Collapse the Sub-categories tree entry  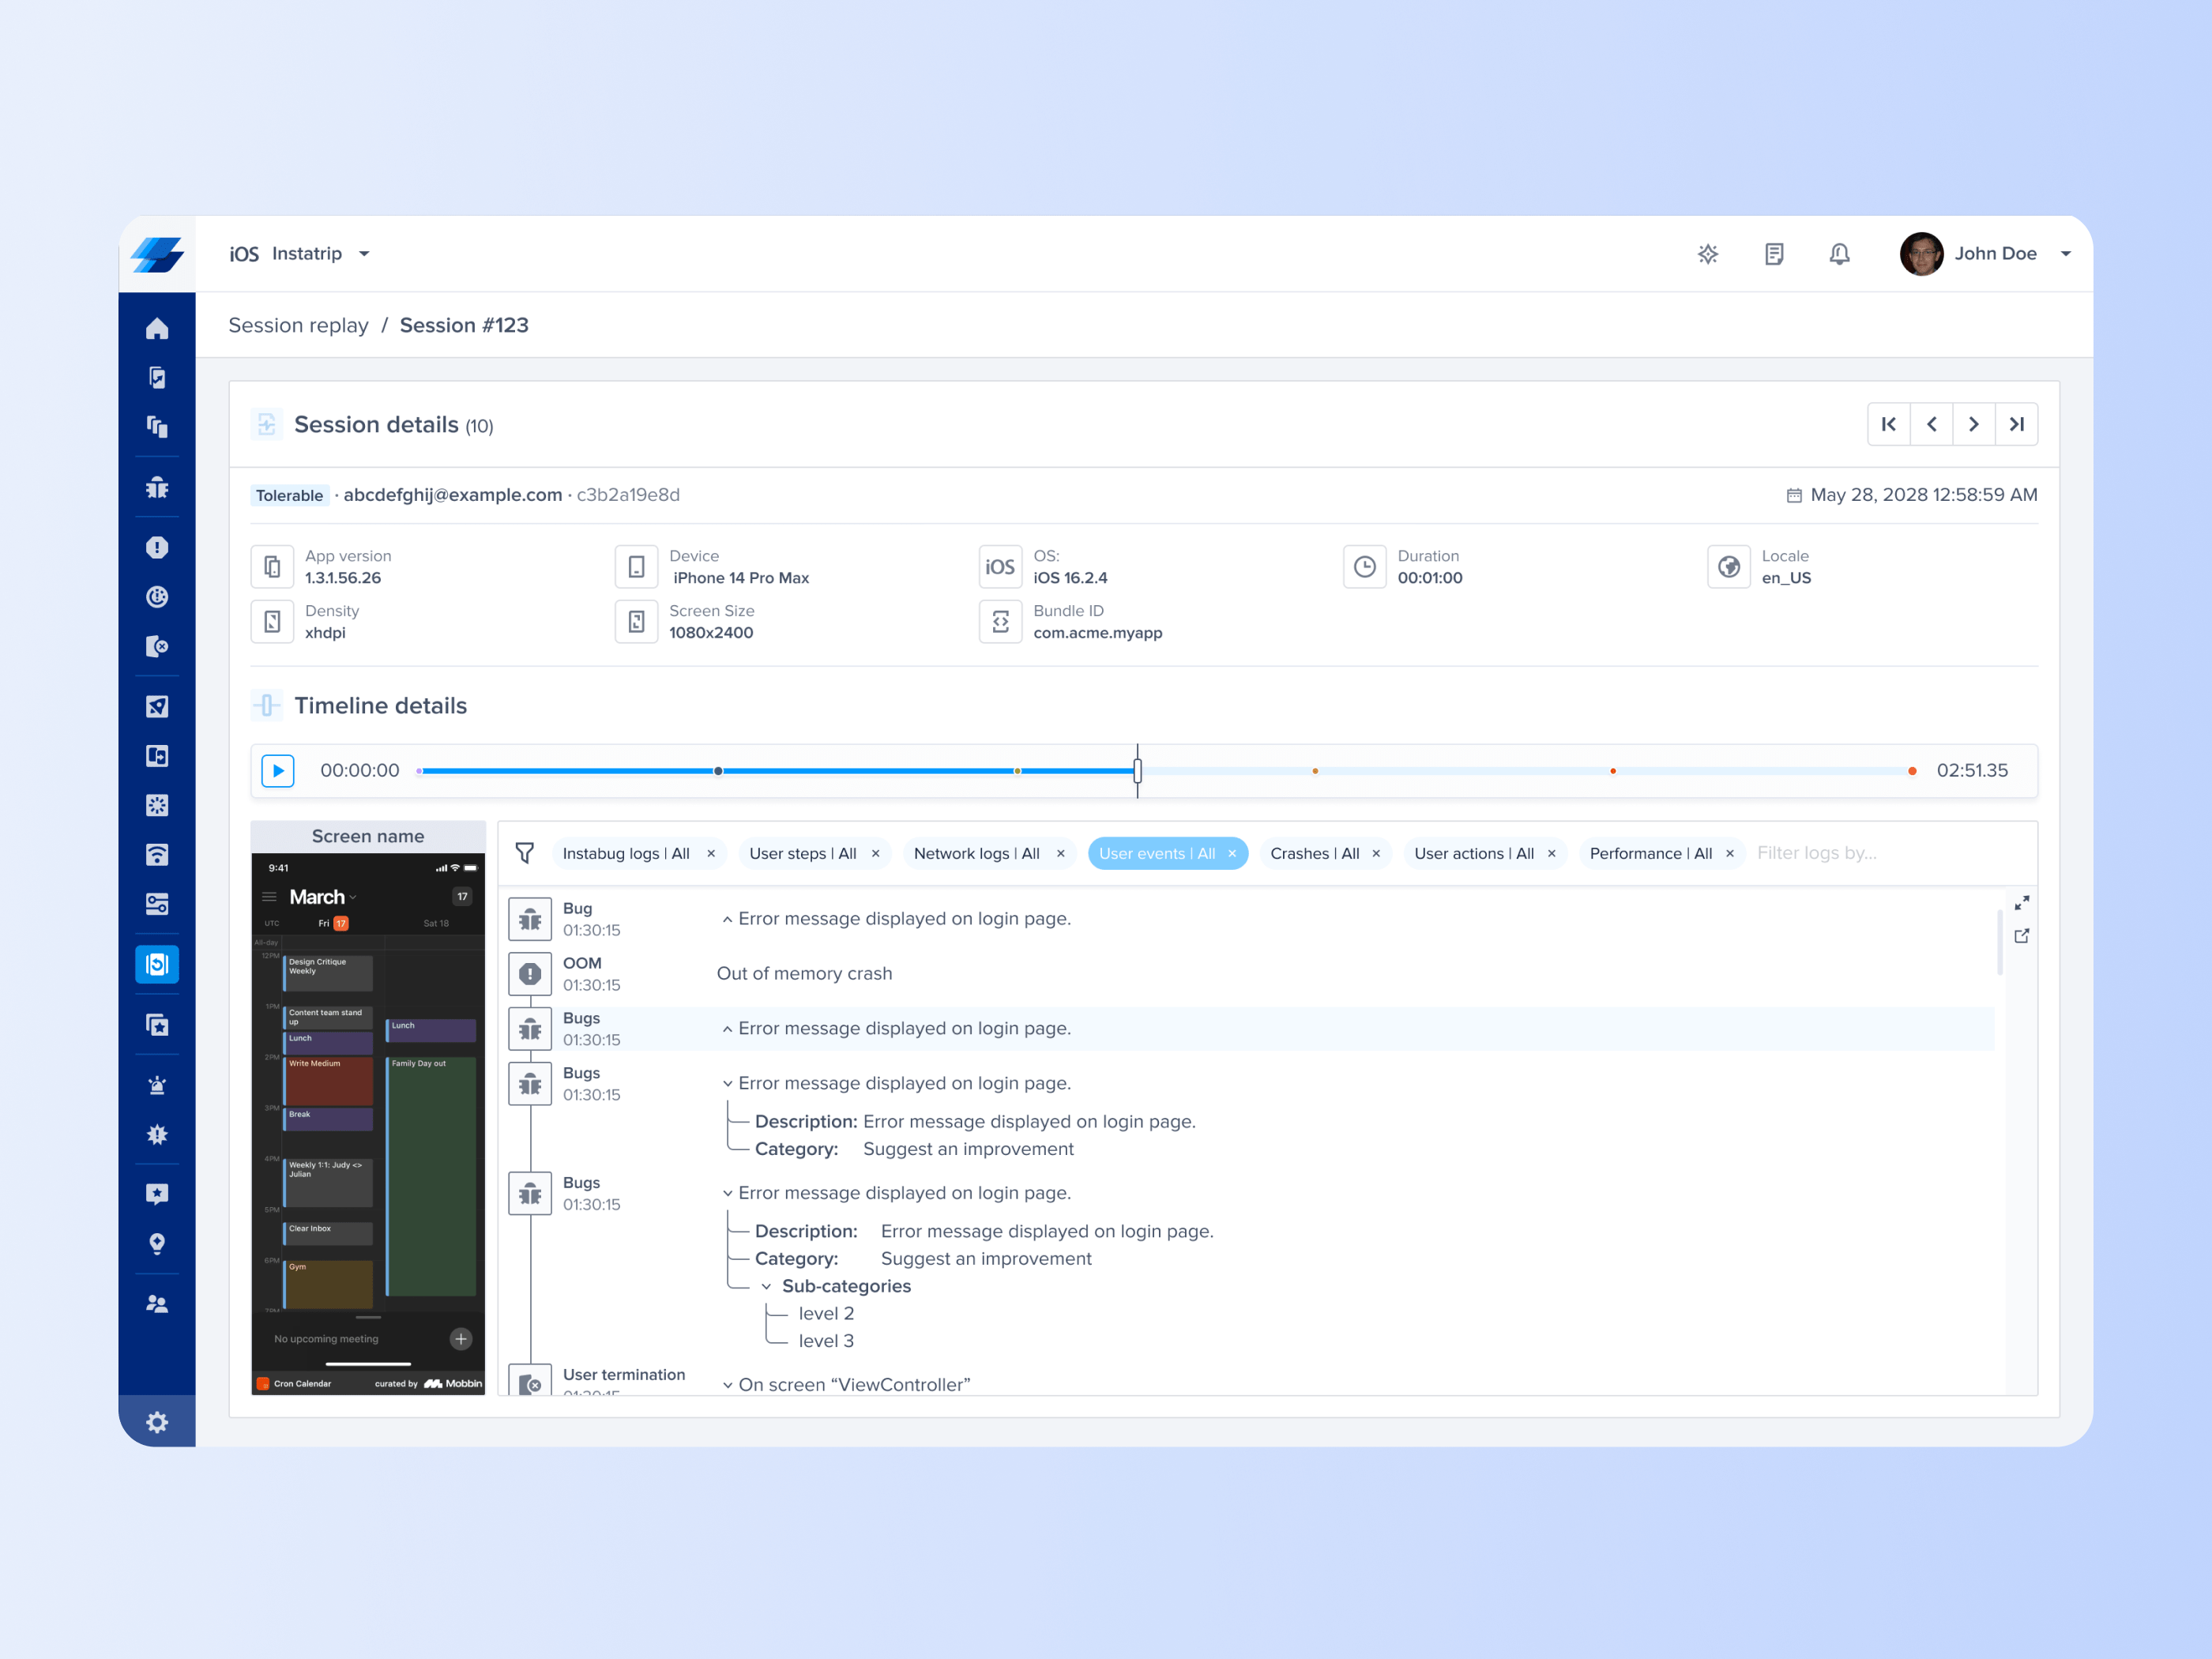pyautogui.click(x=766, y=1286)
